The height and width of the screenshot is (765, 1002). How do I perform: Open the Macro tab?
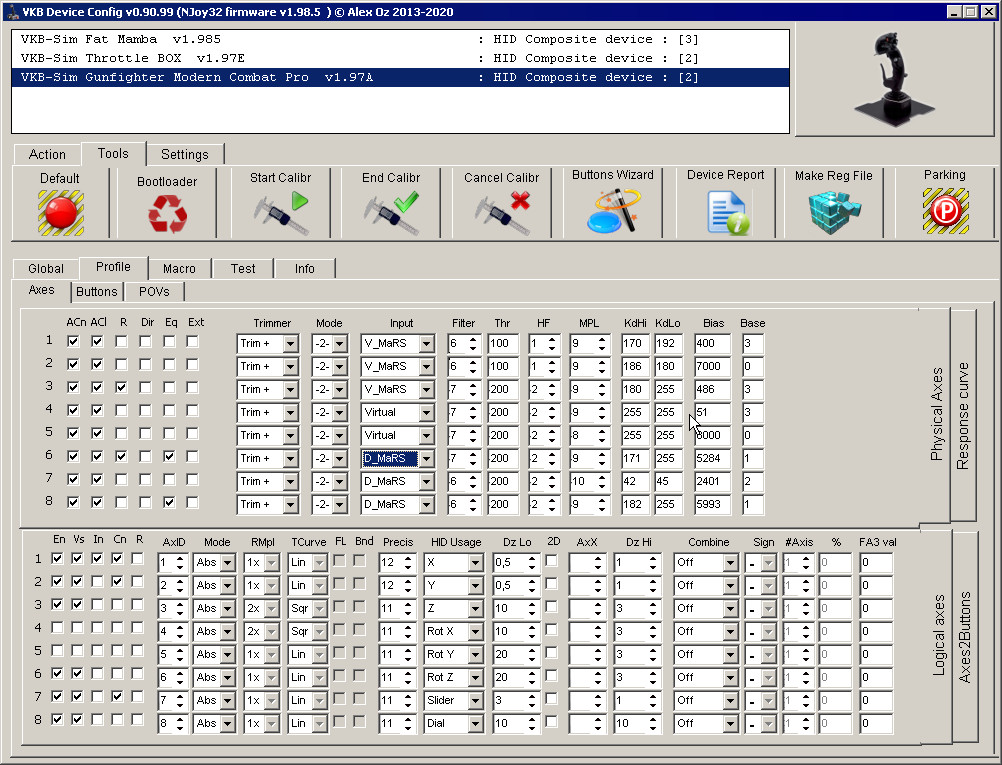pyautogui.click(x=180, y=268)
